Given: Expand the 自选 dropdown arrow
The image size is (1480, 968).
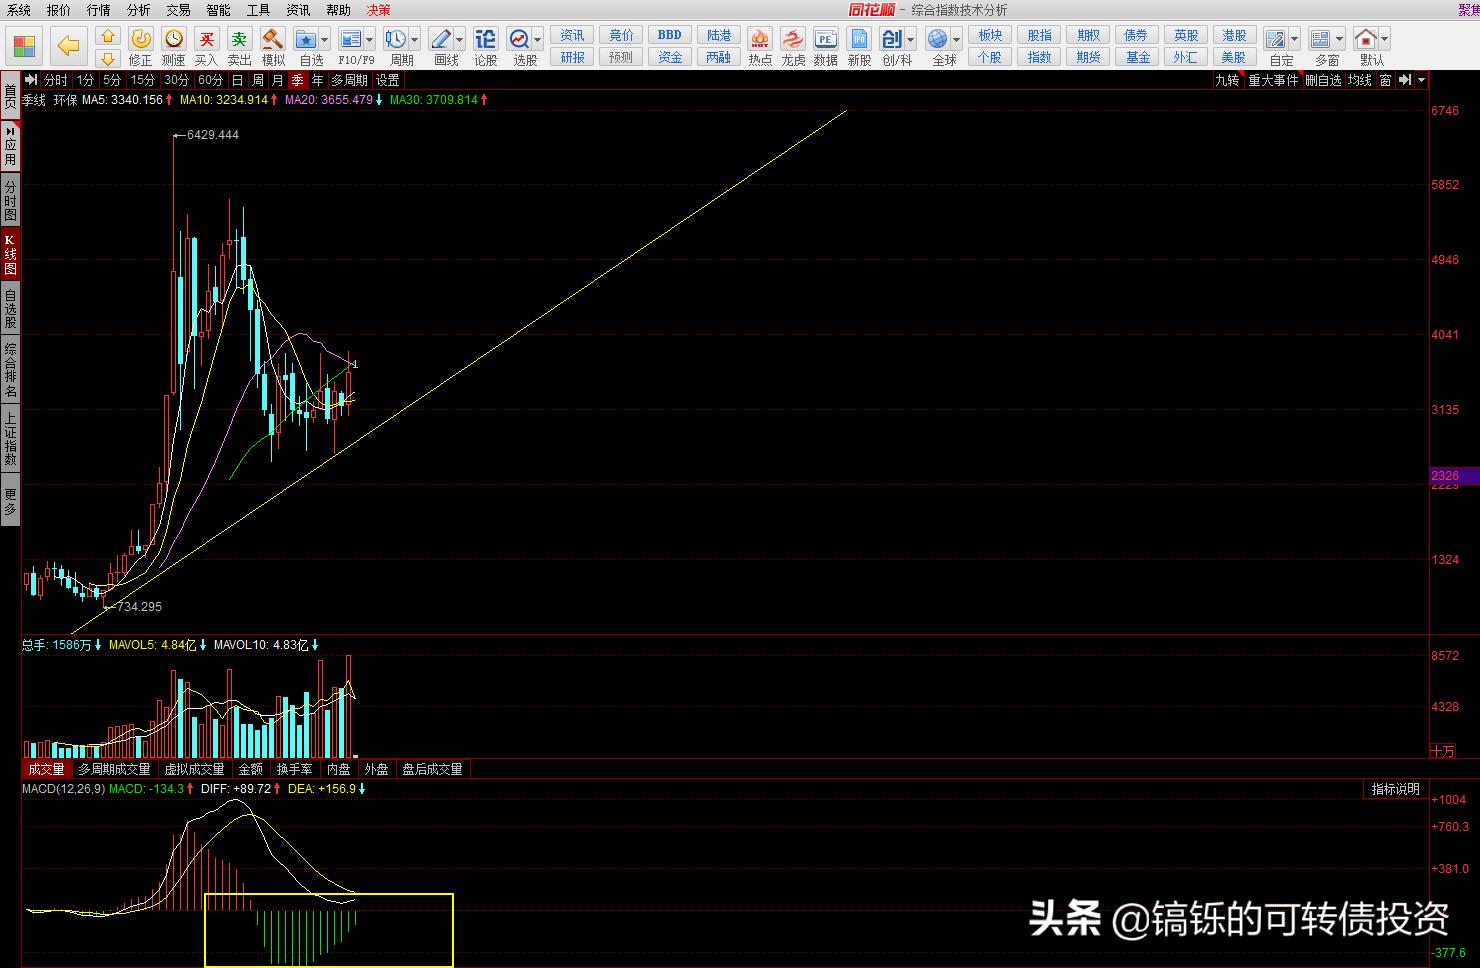Looking at the screenshot, I should (325, 40).
